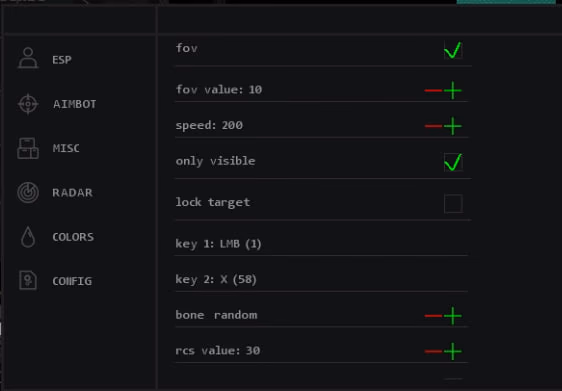The height and width of the screenshot is (391, 562).
Task: Disable the fov checkbox
Action: coord(453,50)
